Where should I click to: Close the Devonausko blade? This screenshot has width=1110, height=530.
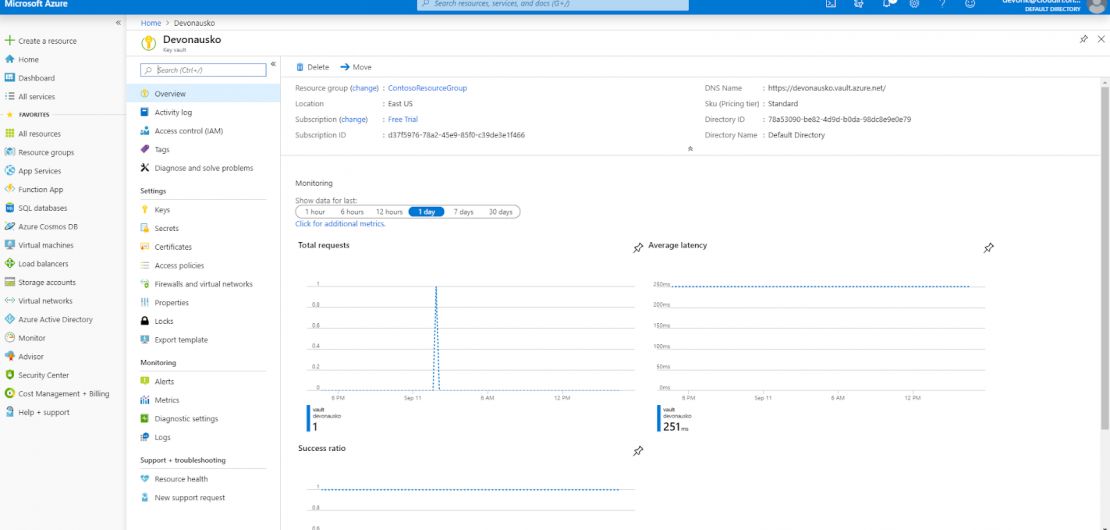coord(1101,39)
